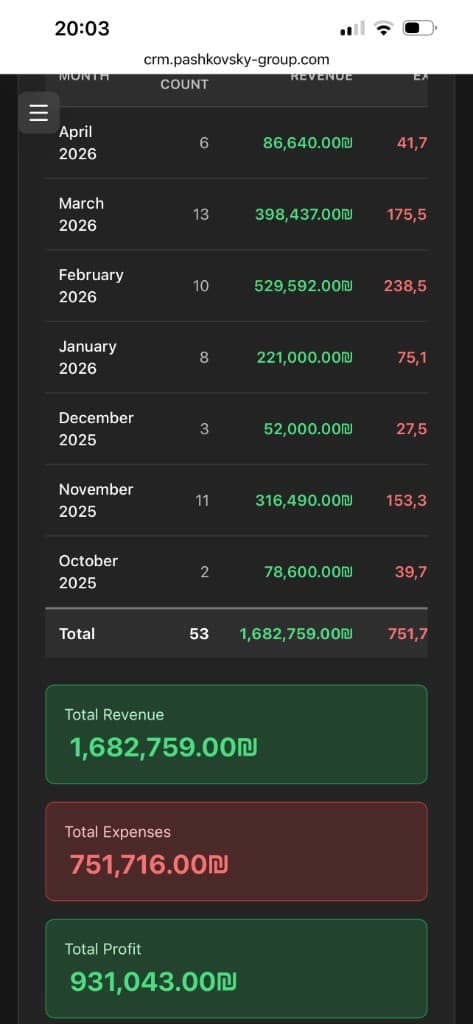Screen dimensions: 473x1024
Task: Open the Total Expenses summary card
Action: pos(236,852)
